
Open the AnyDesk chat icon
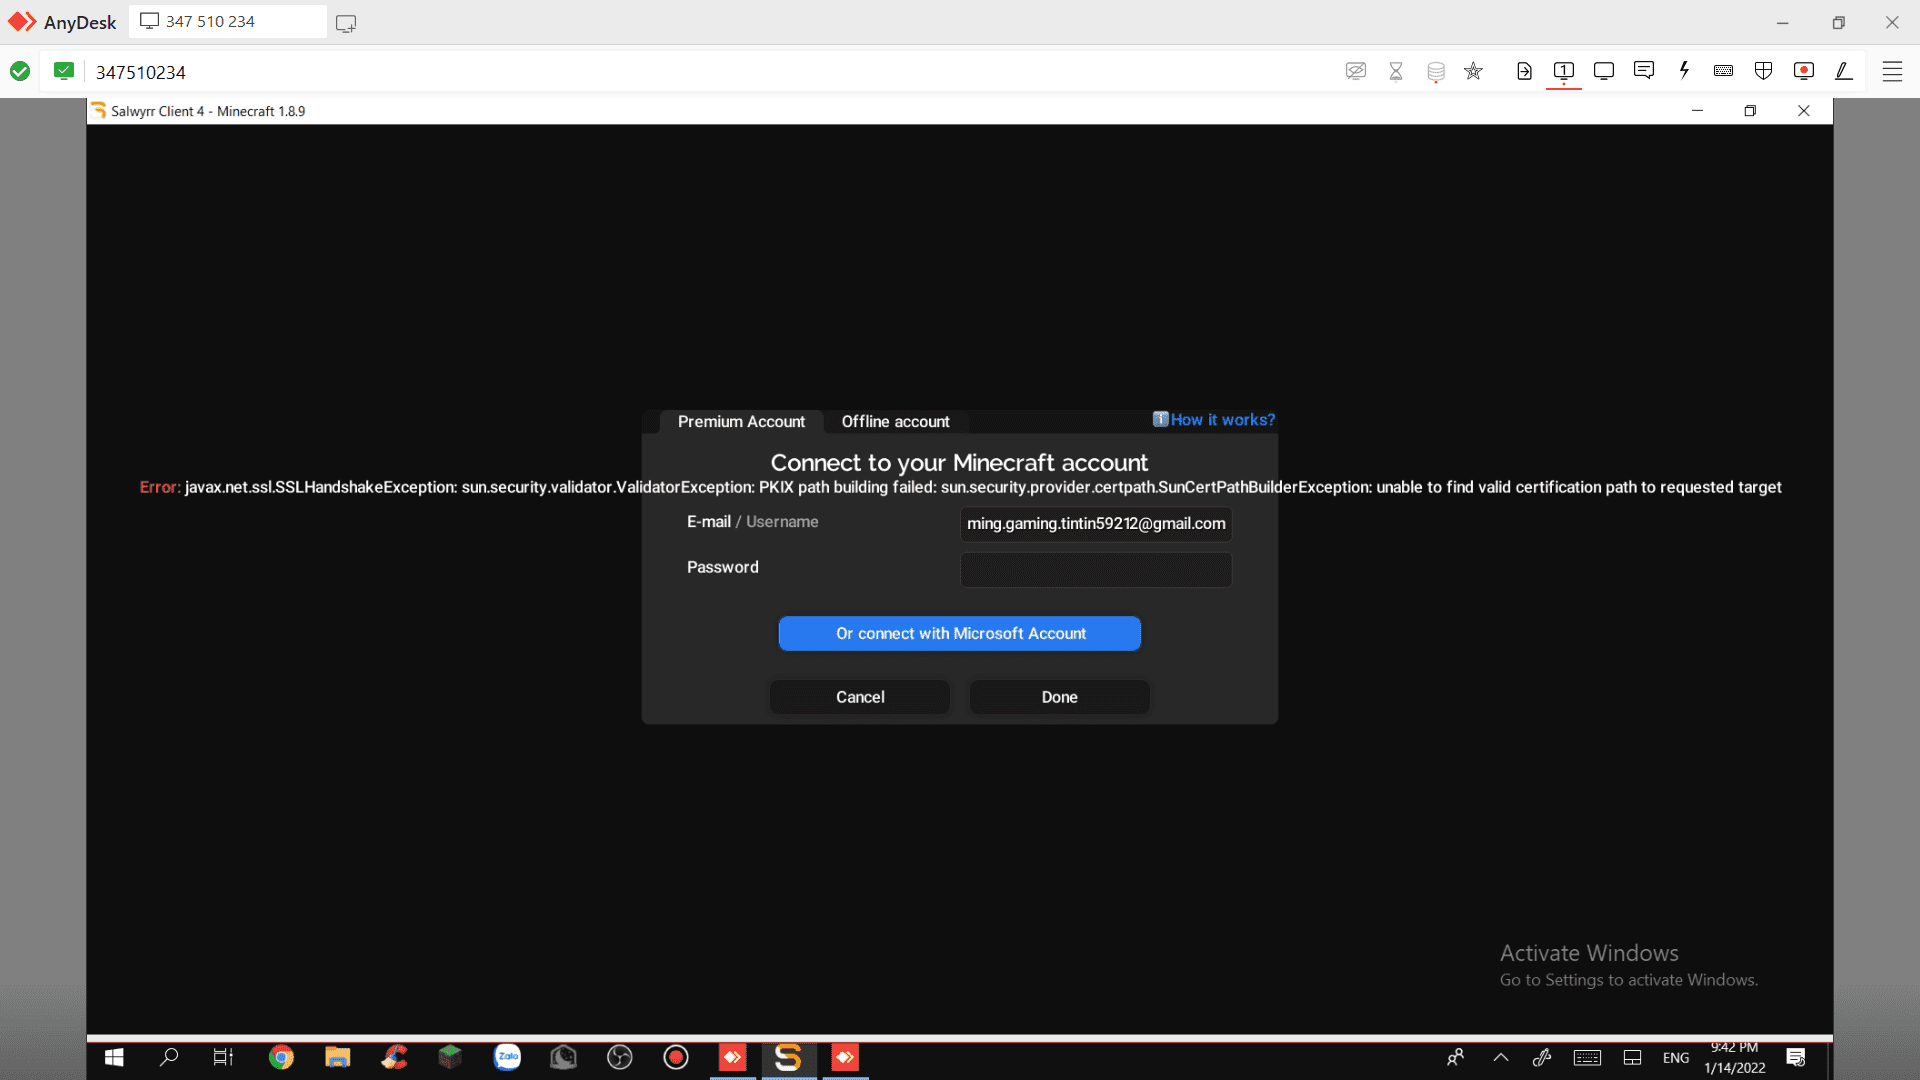1643,71
